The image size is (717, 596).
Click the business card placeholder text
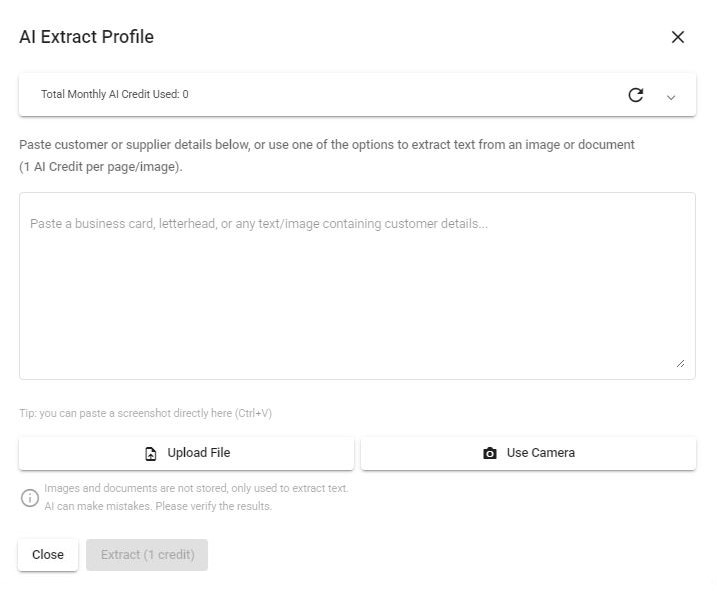tap(259, 224)
